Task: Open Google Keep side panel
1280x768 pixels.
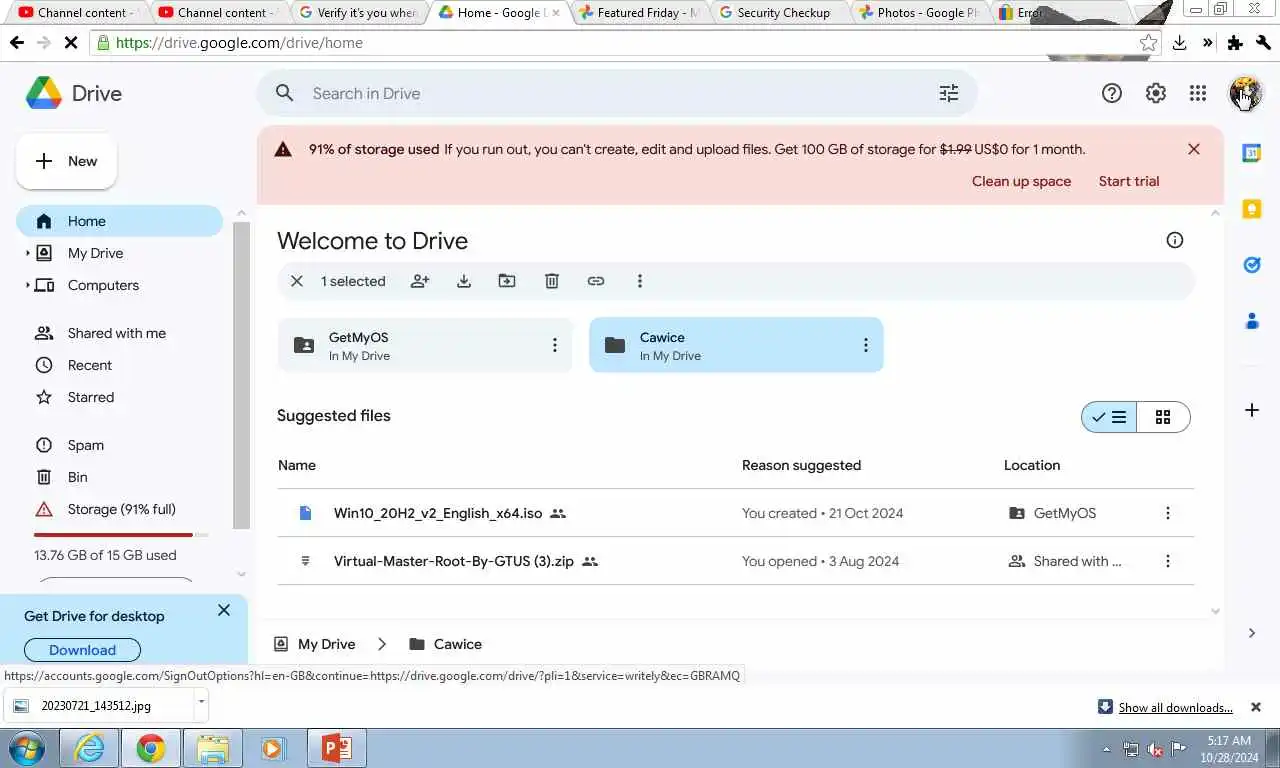Action: [1251, 209]
